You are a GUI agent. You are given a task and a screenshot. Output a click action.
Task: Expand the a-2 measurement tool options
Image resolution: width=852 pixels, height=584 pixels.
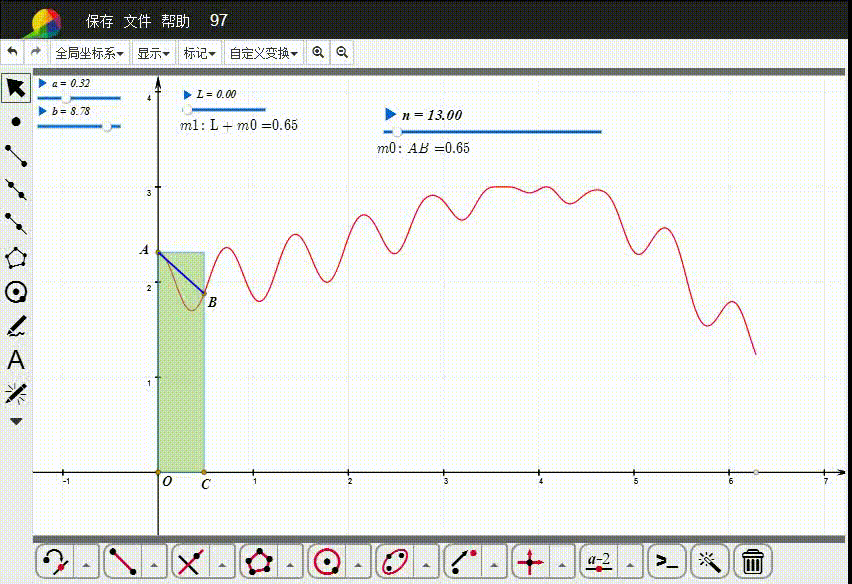click(x=630, y=565)
